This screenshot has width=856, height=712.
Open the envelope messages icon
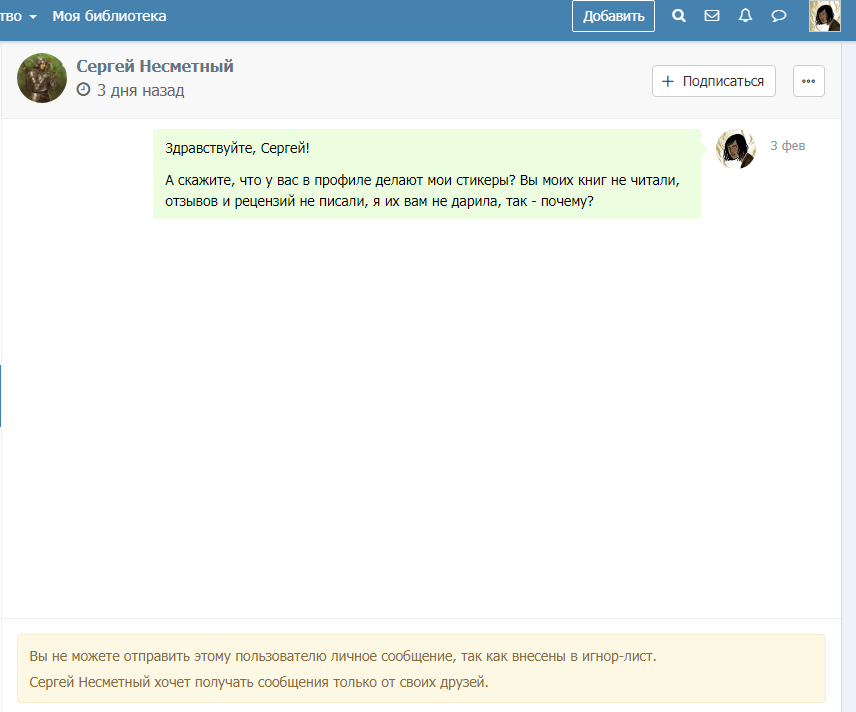712,16
